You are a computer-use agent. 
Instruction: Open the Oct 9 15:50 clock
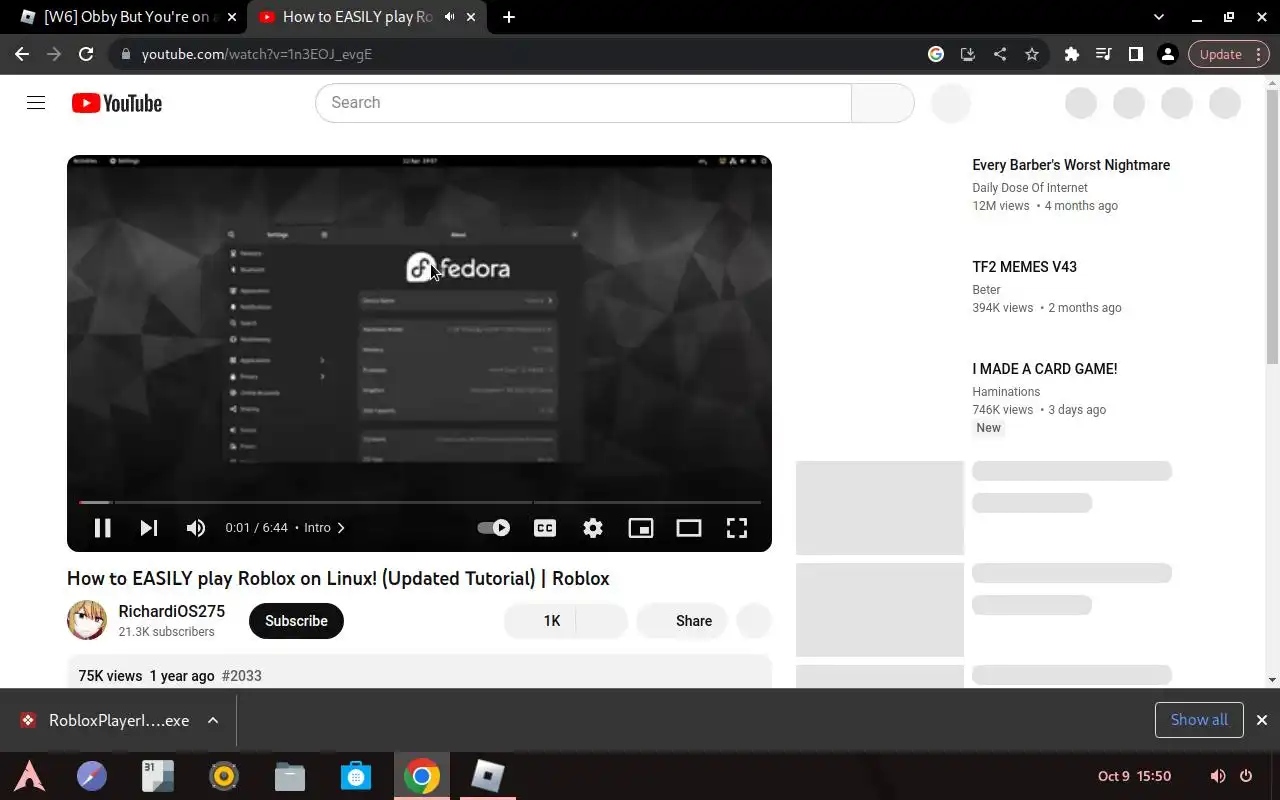point(1134,776)
